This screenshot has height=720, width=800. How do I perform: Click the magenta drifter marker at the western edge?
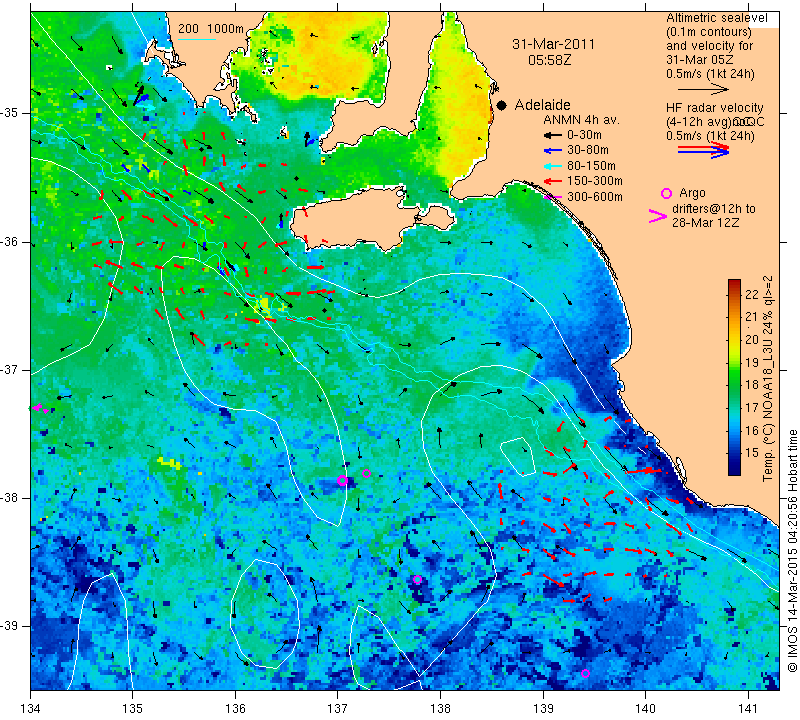39,408
